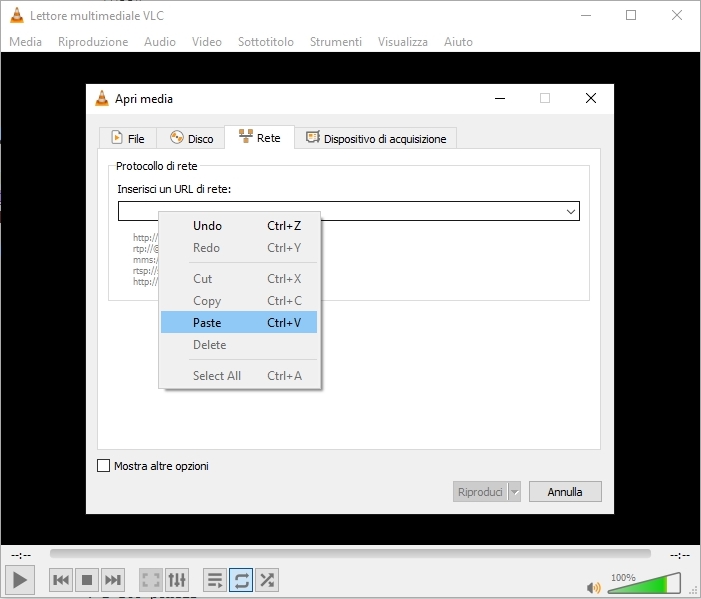
Task: Click the VLC cone icon in main title bar
Action: (x=17, y=15)
